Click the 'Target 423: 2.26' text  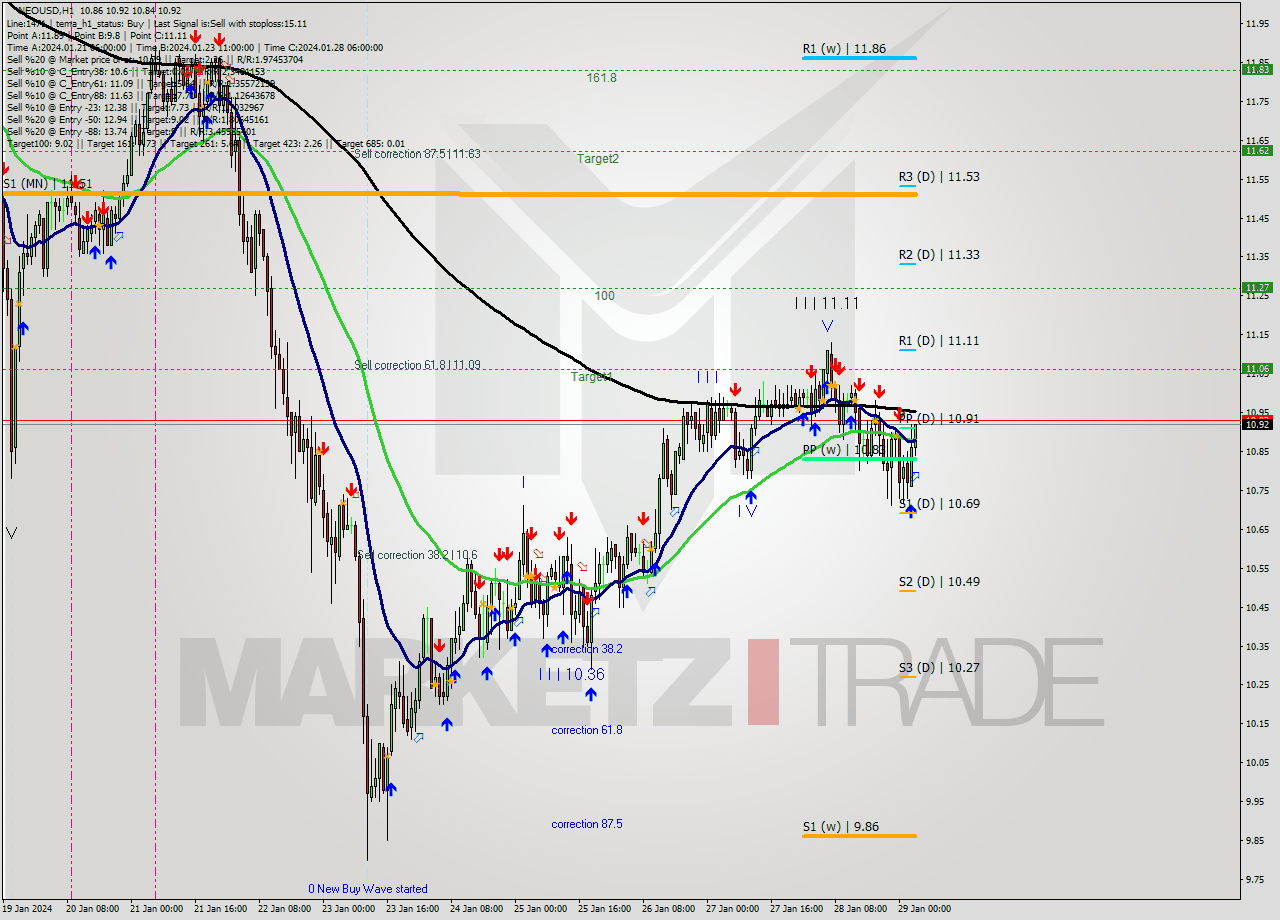(x=290, y=143)
